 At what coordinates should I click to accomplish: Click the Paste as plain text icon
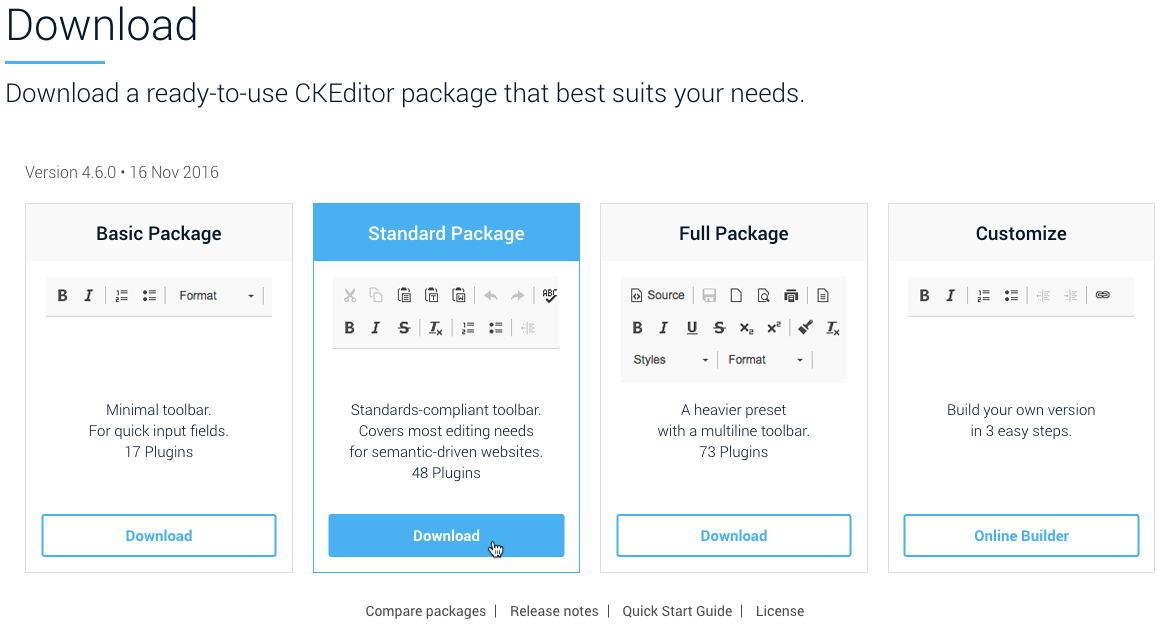432,295
